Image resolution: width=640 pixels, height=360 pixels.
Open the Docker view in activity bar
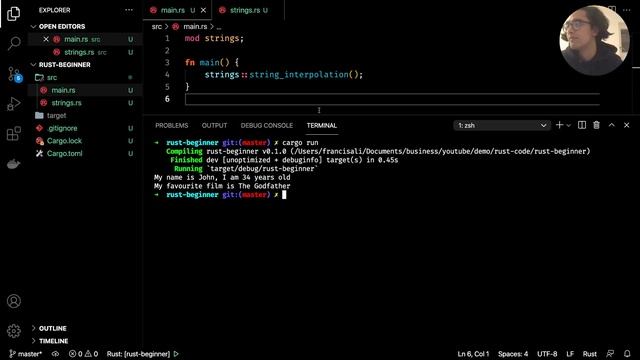pyautogui.click(x=13, y=164)
